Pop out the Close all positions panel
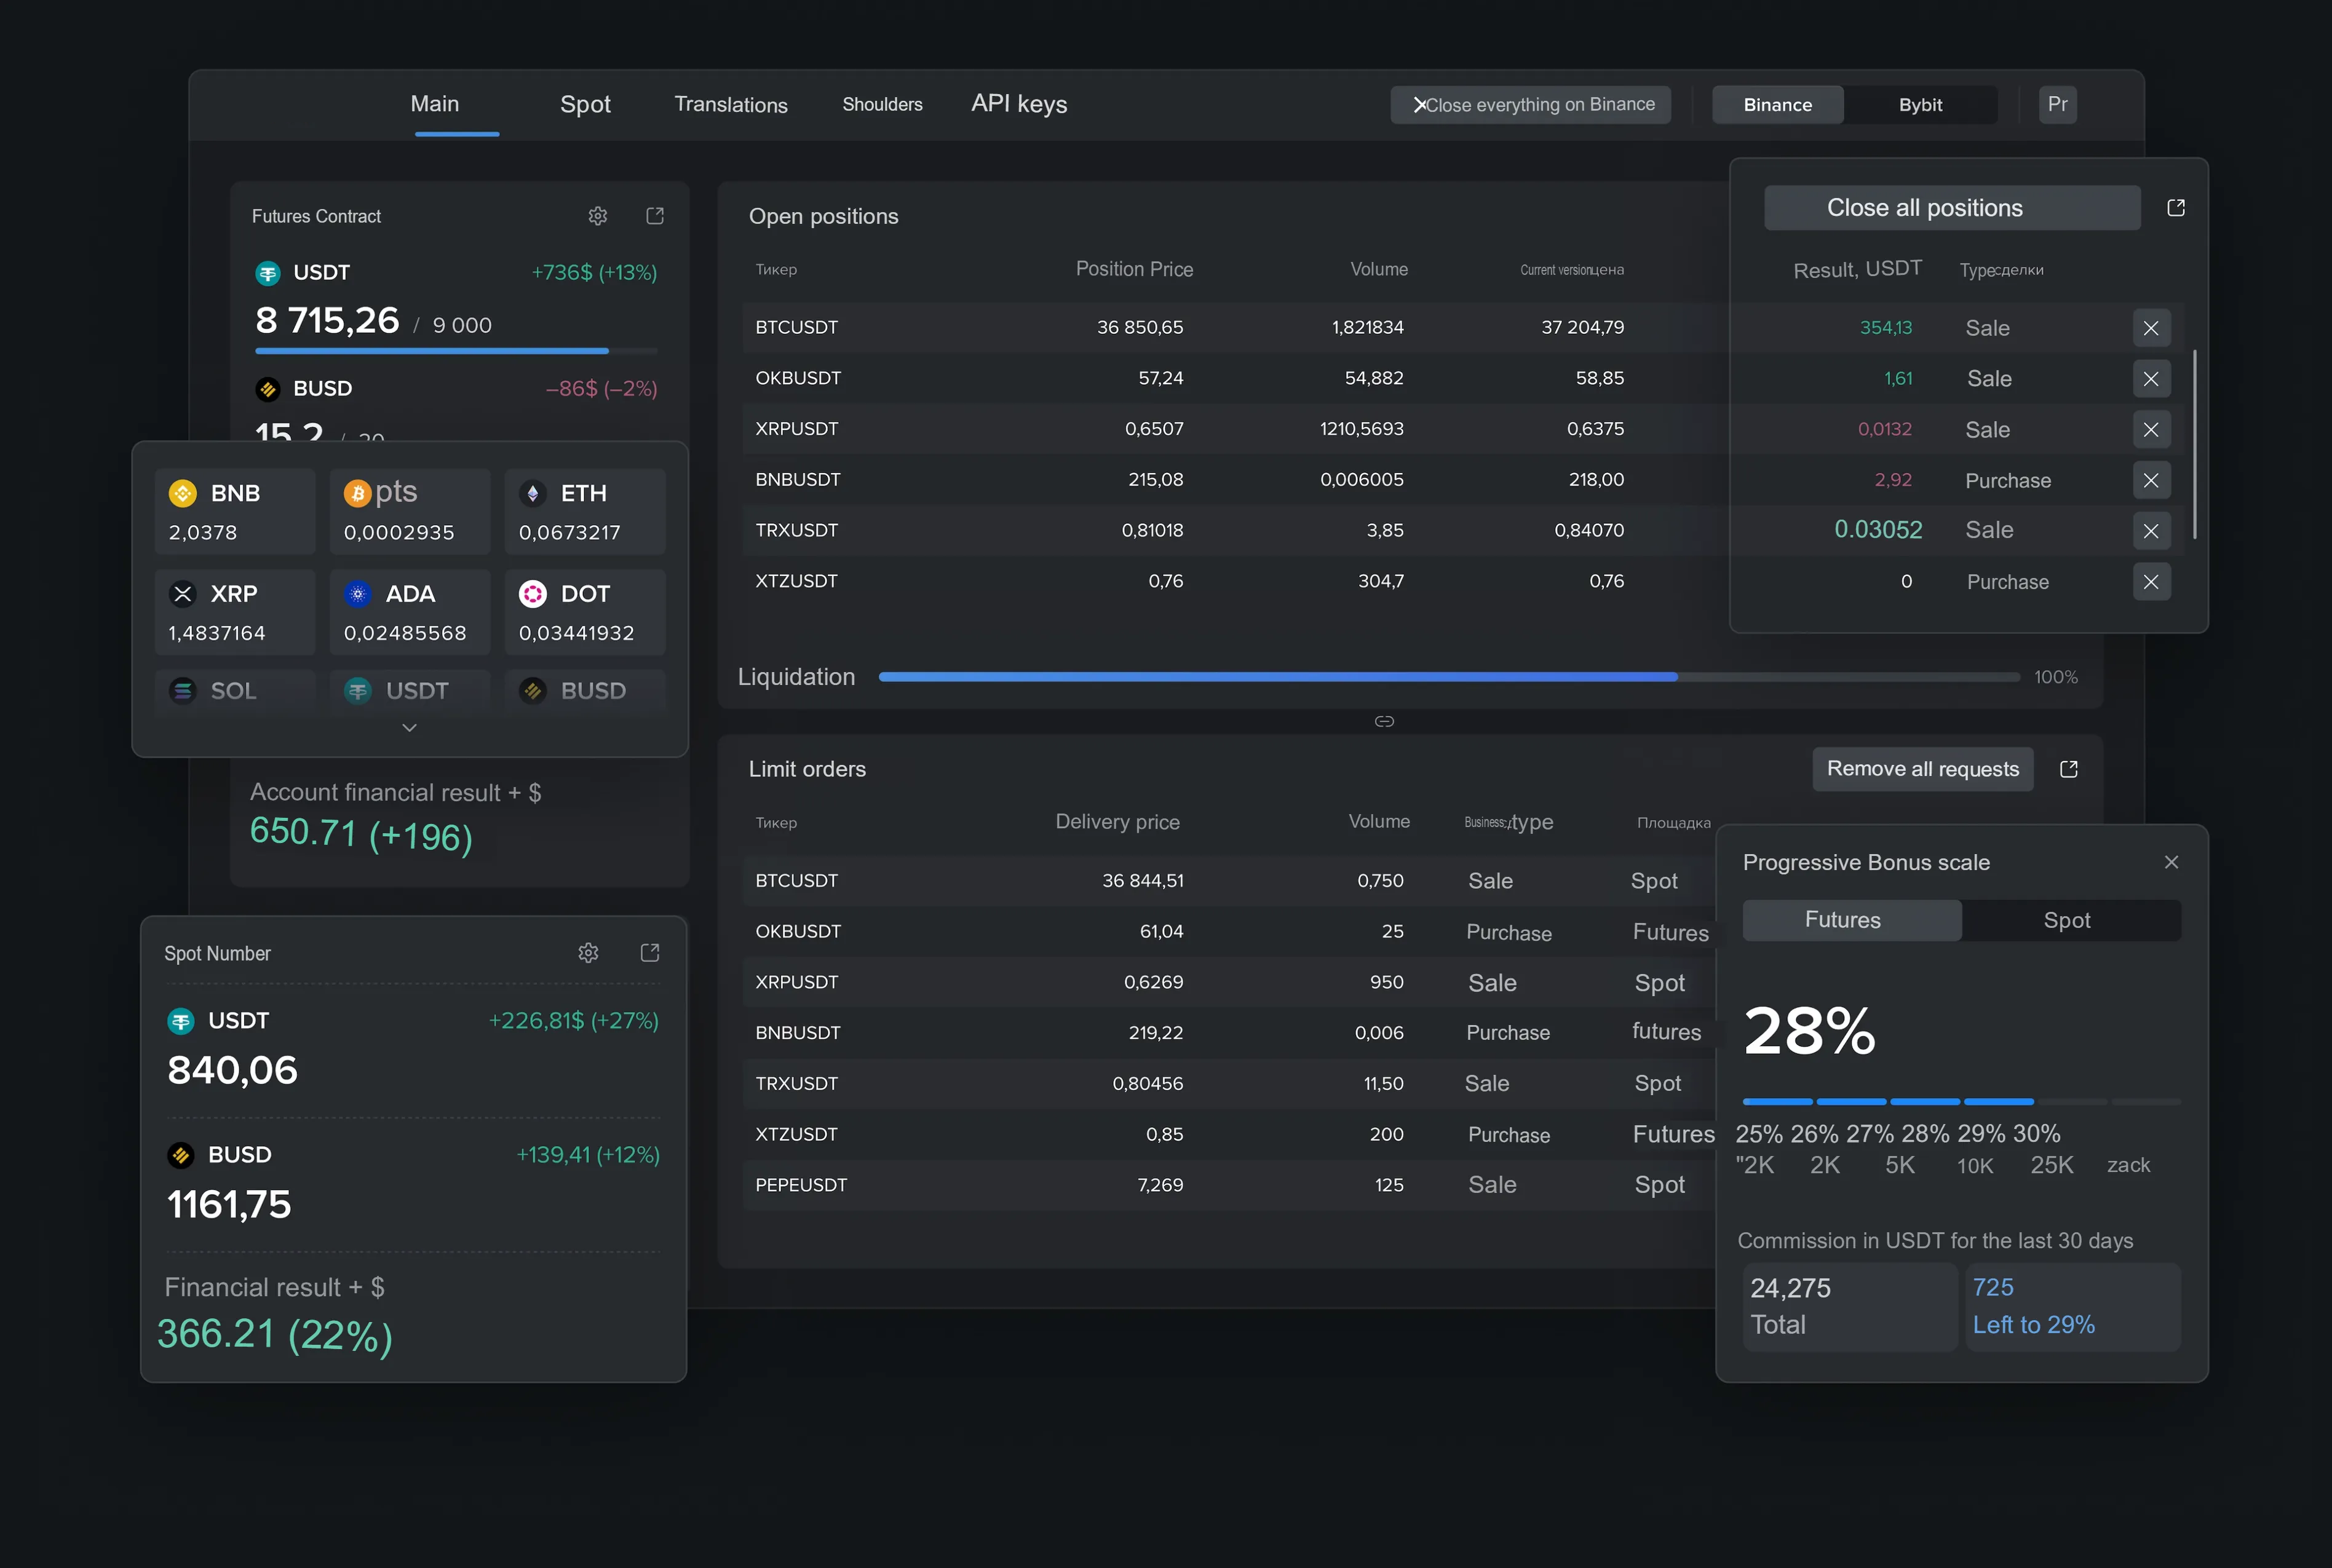Image resolution: width=2332 pixels, height=1568 pixels. [2176, 208]
